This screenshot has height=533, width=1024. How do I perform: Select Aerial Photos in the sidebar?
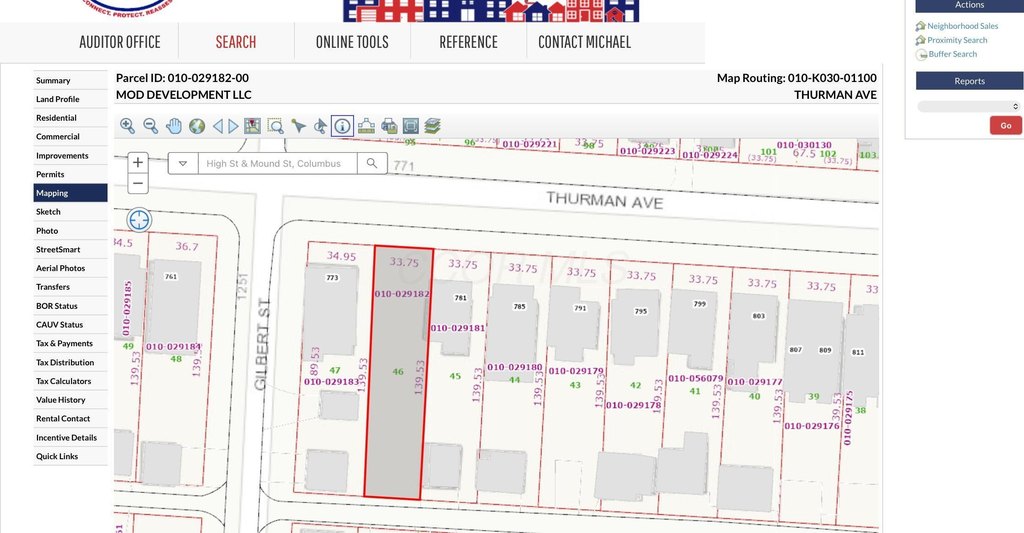tap(60, 268)
